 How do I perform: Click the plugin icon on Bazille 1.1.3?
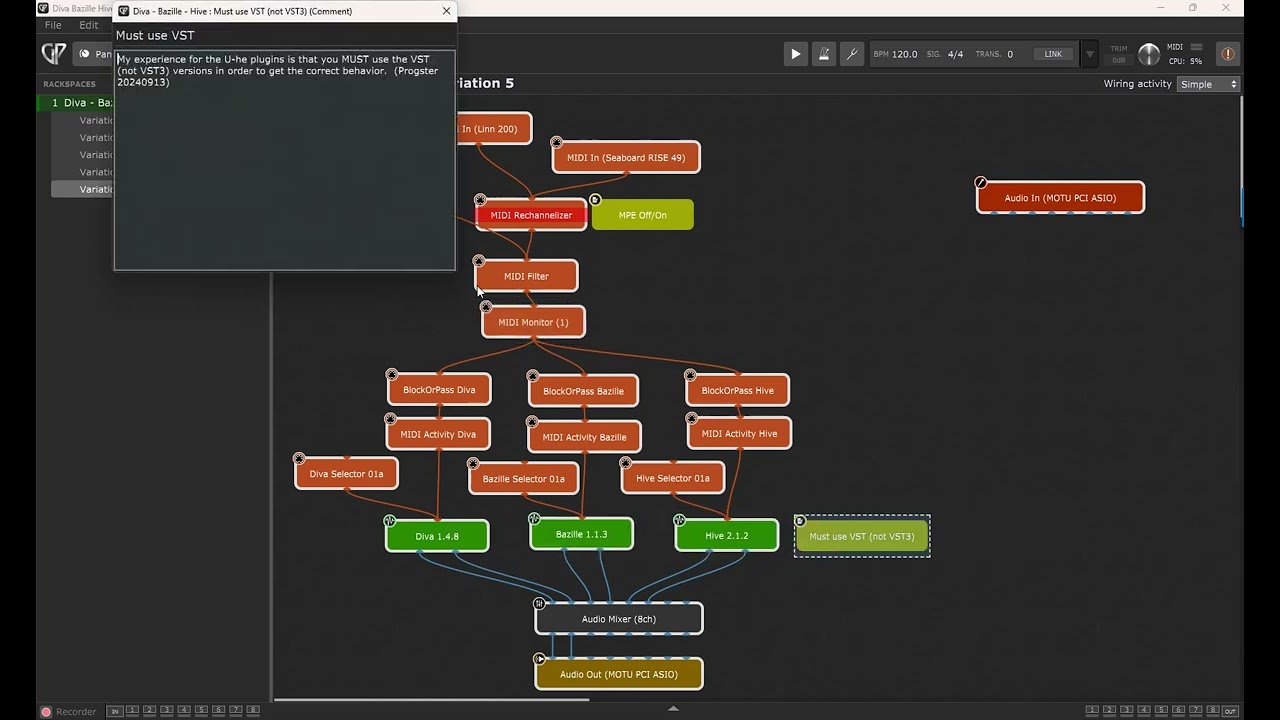point(534,519)
